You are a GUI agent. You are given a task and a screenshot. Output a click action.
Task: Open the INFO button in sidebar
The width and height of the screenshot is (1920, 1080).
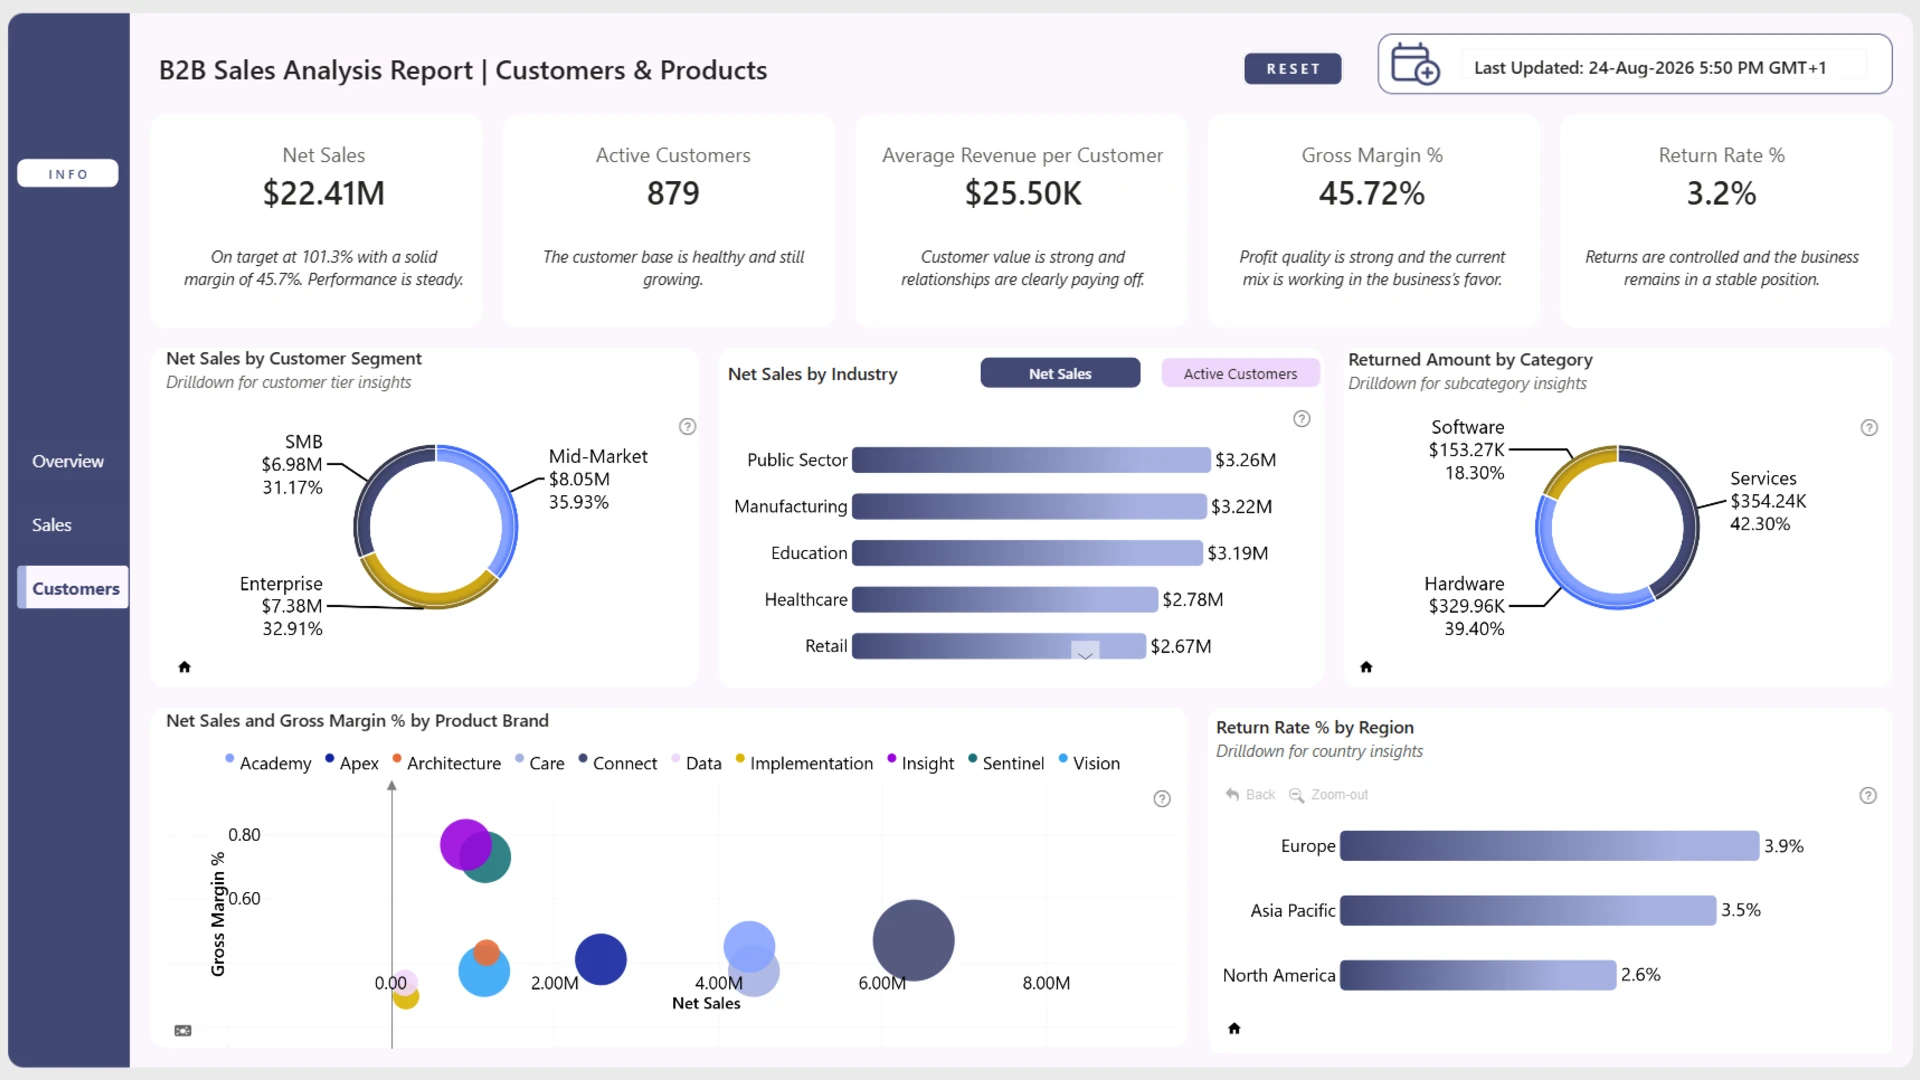(x=68, y=174)
